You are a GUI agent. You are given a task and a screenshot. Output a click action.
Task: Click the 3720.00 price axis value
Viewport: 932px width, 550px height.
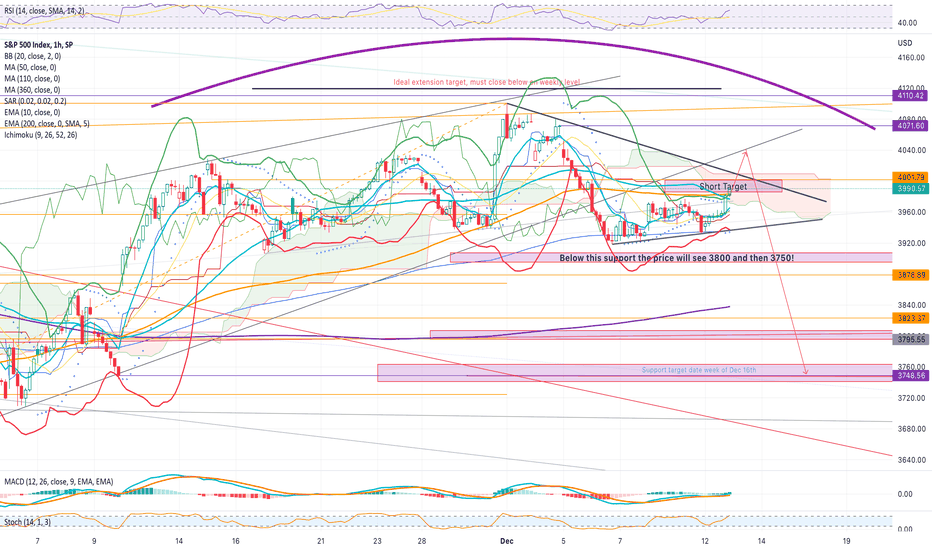click(x=911, y=398)
